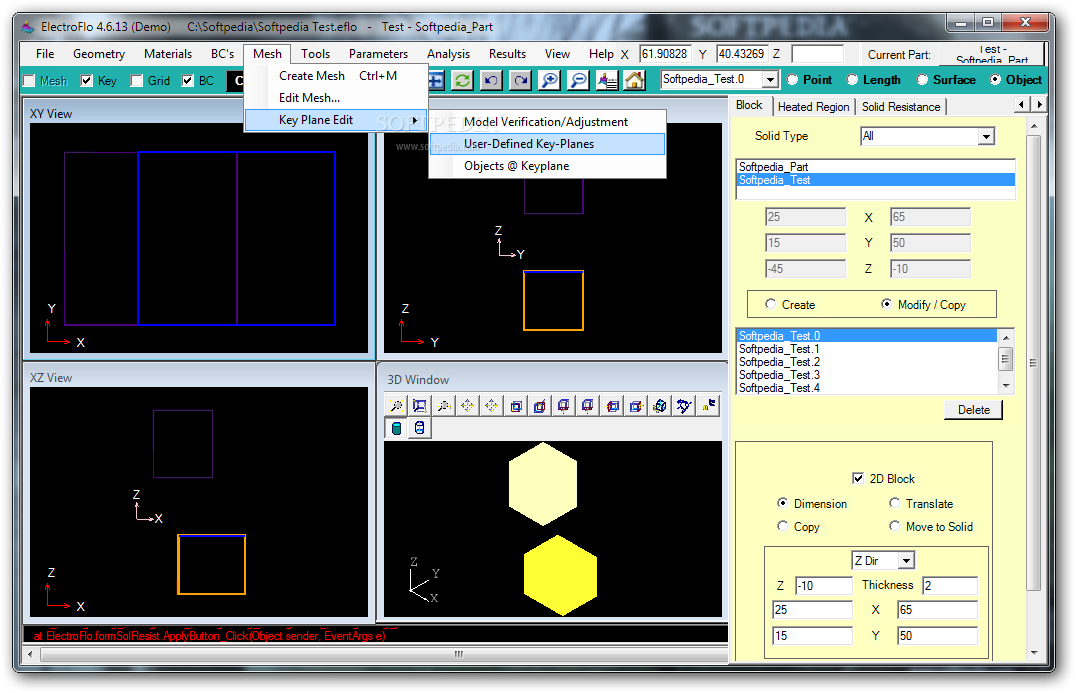The width and height of the screenshot is (1076, 693).
Task: Select Edit Mesh... from the Mesh menu
Action: 336,98
